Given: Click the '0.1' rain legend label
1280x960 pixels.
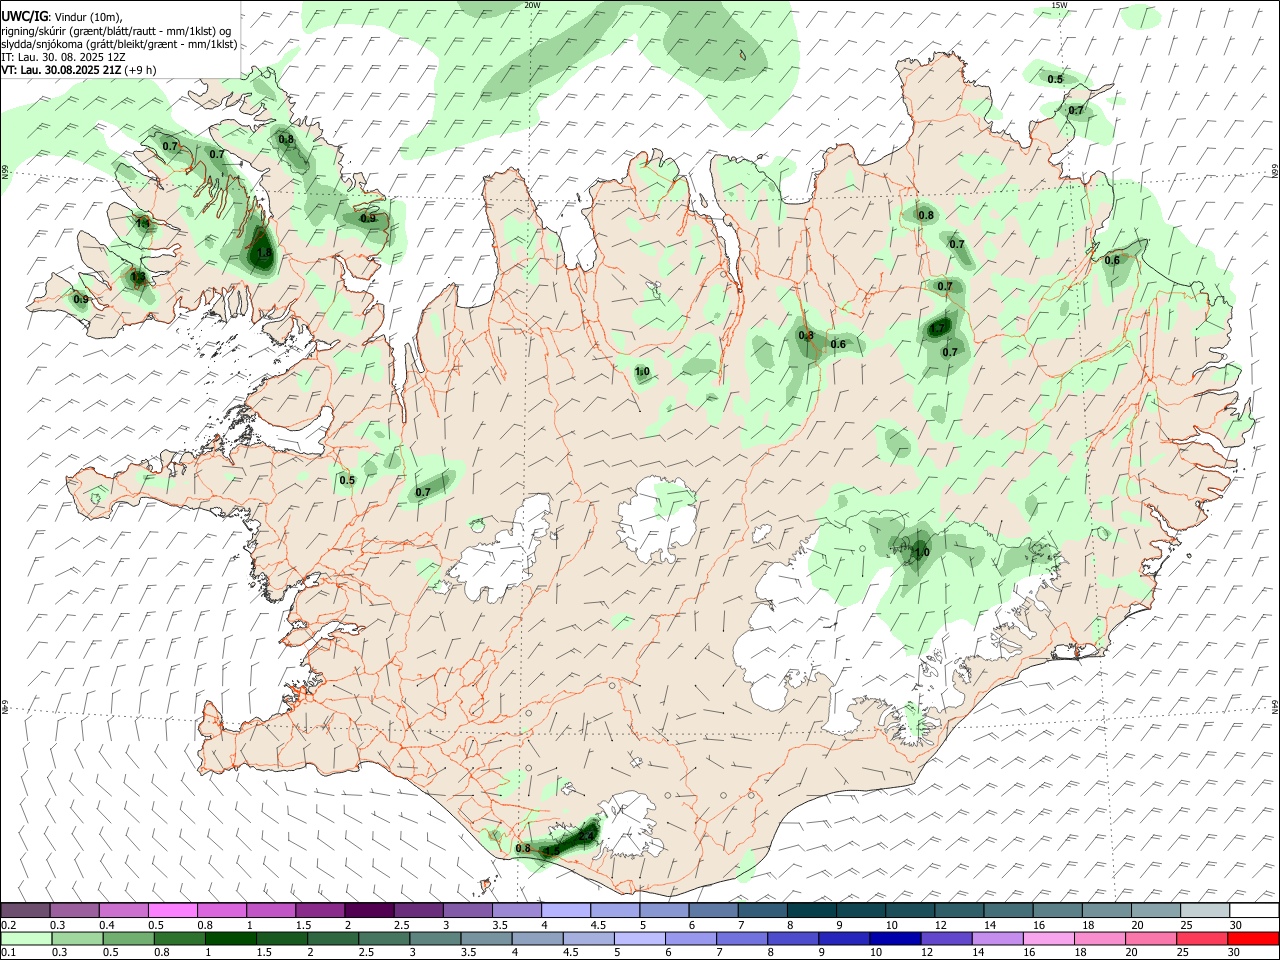Looking at the screenshot, I should [9, 953].
